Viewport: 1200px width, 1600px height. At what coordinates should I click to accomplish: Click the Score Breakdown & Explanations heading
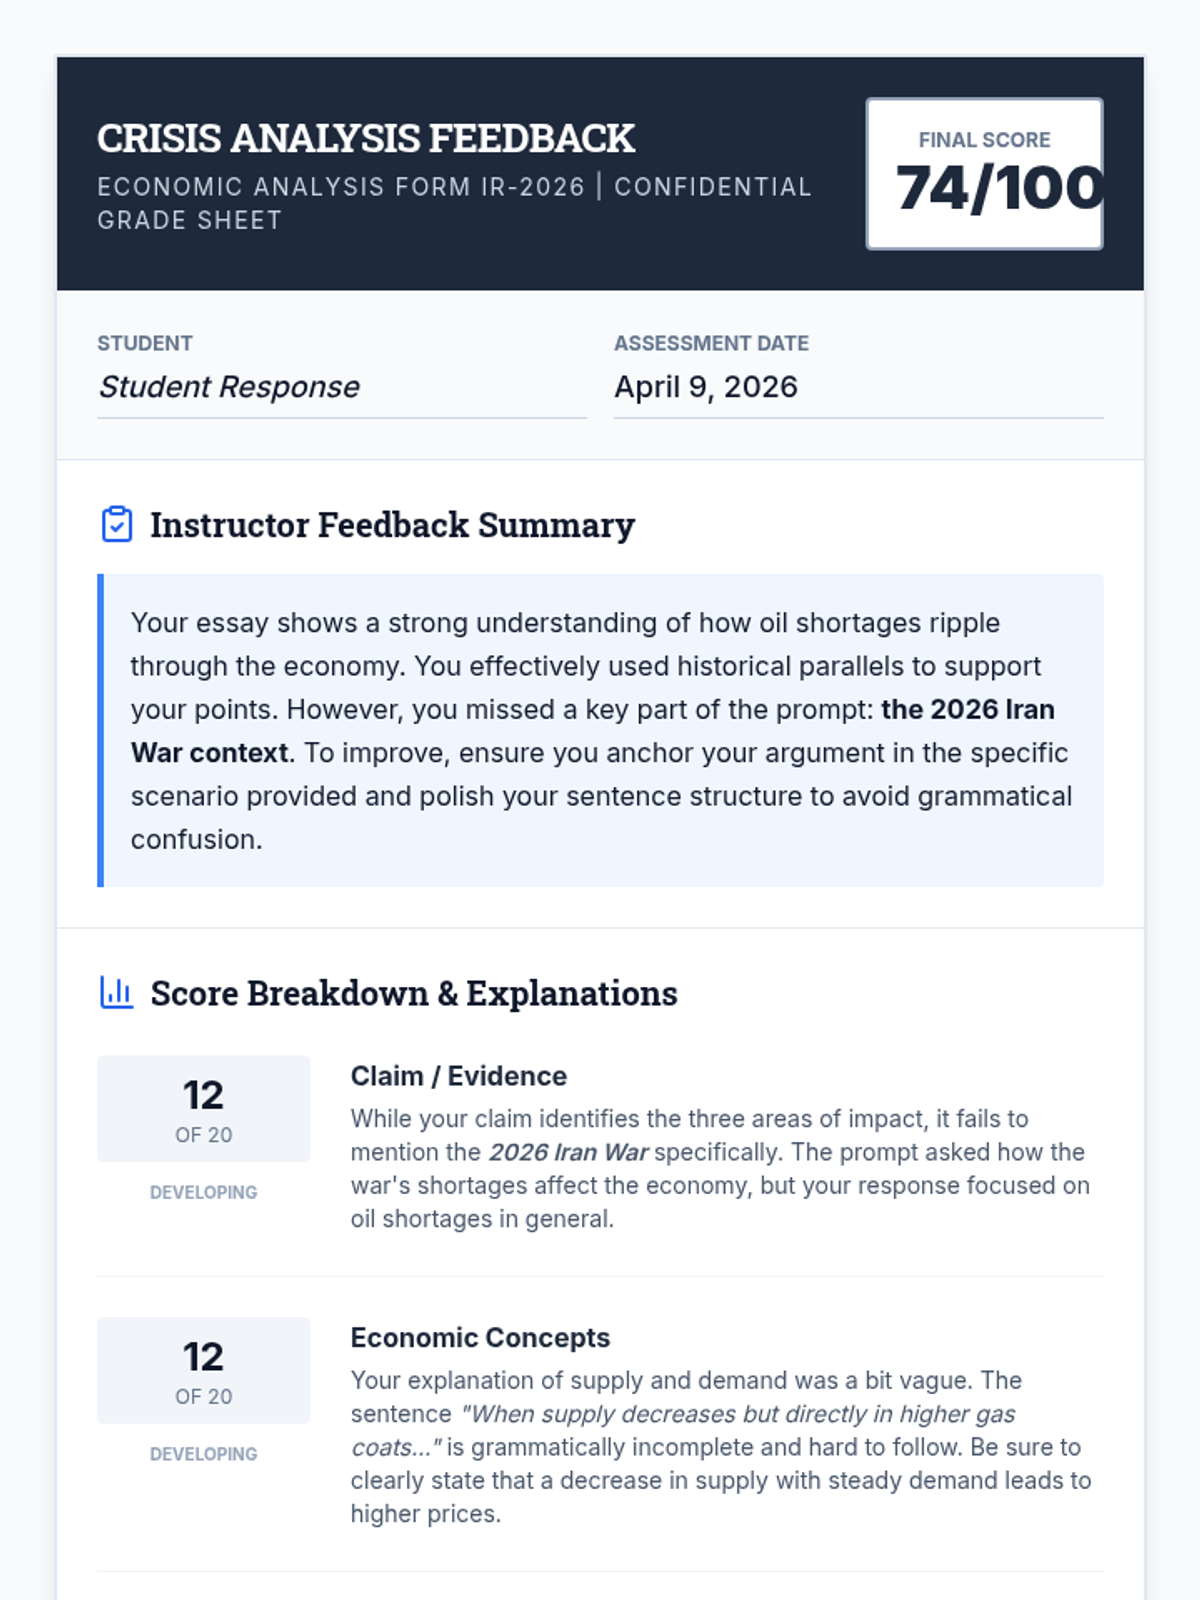tap(413, 993)
